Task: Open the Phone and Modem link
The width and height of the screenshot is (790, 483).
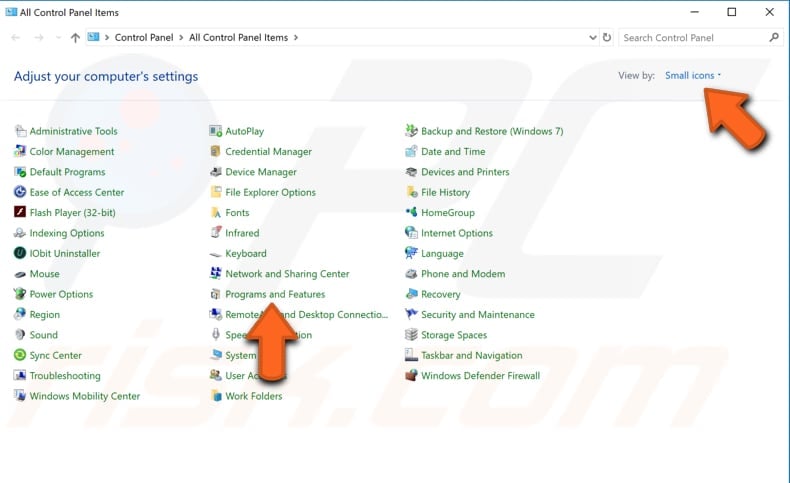Action: tap(463, 273)
